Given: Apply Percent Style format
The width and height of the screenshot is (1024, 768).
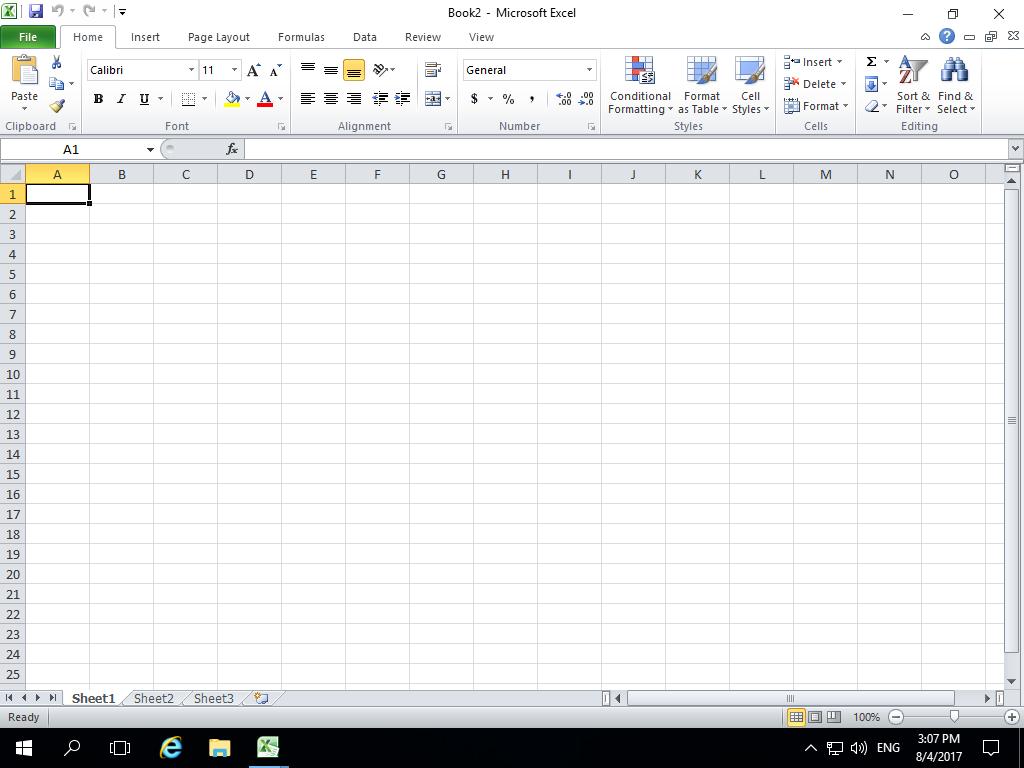Looking at the screenshot, I should (x=508, y=99).
